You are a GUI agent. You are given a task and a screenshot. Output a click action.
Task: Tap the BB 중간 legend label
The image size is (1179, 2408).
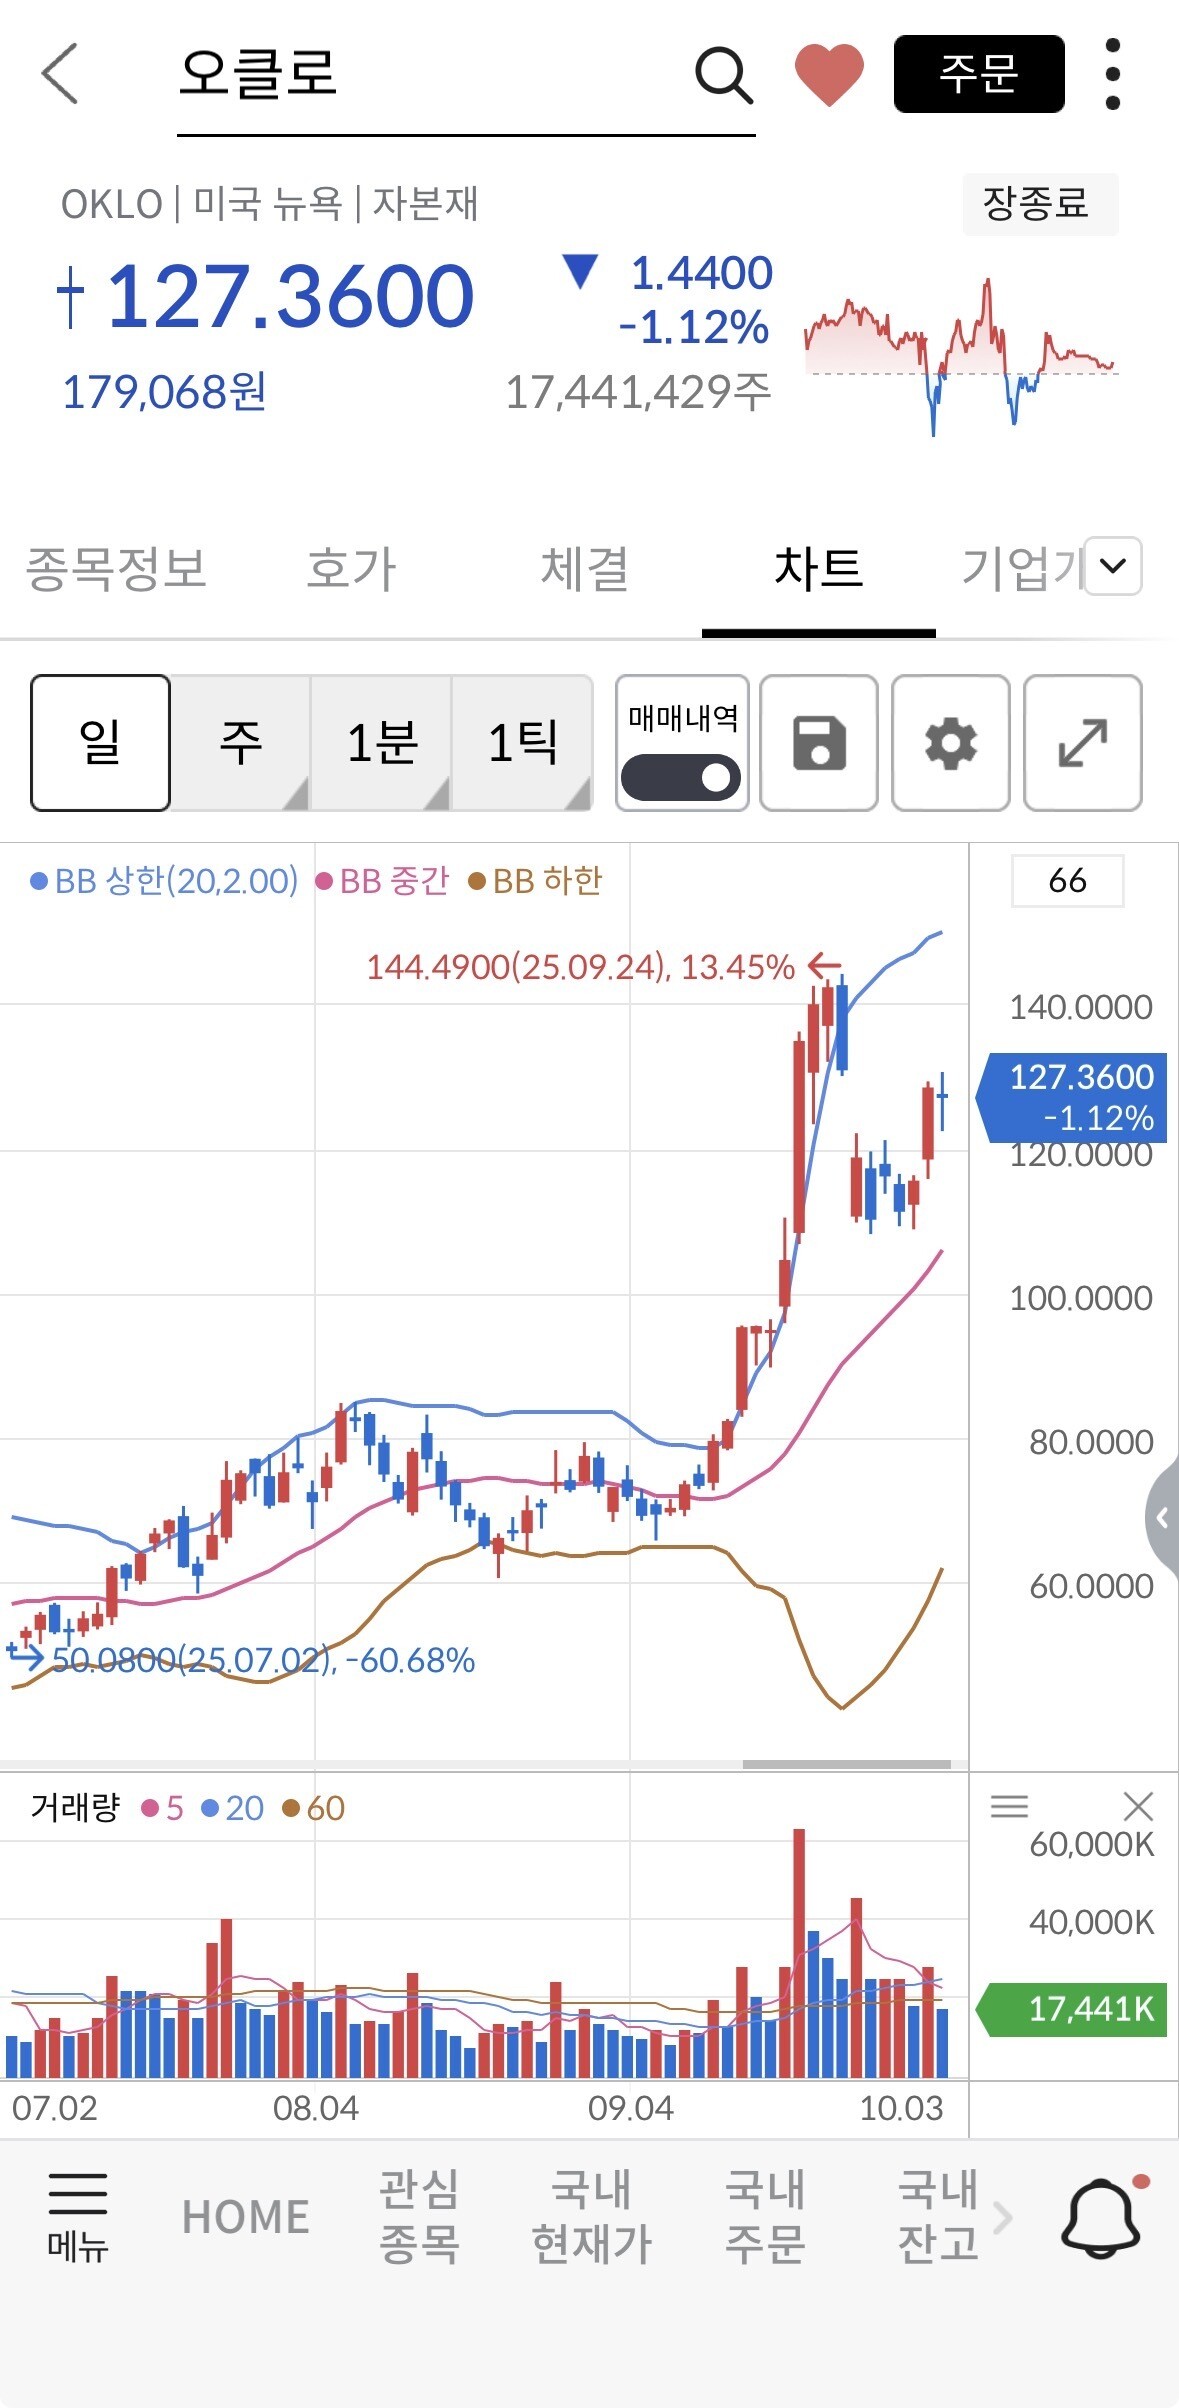pos(383,881)
